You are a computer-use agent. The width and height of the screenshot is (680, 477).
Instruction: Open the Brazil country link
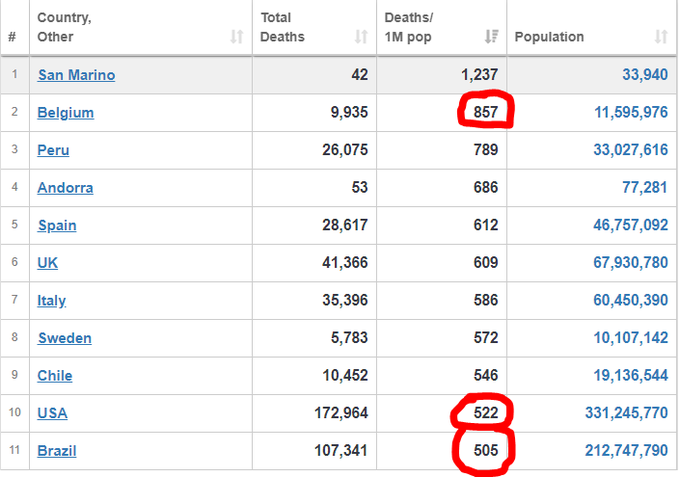57,451
